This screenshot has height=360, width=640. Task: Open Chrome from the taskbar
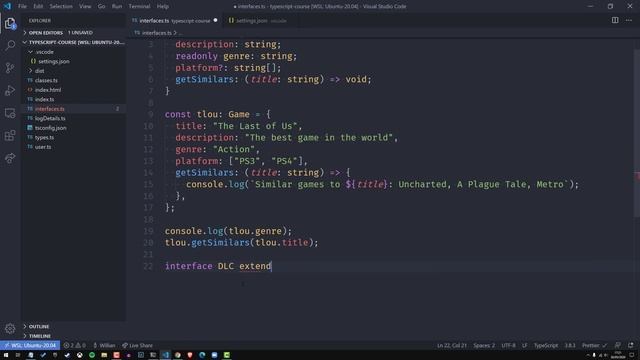click(x=178, y=355)
